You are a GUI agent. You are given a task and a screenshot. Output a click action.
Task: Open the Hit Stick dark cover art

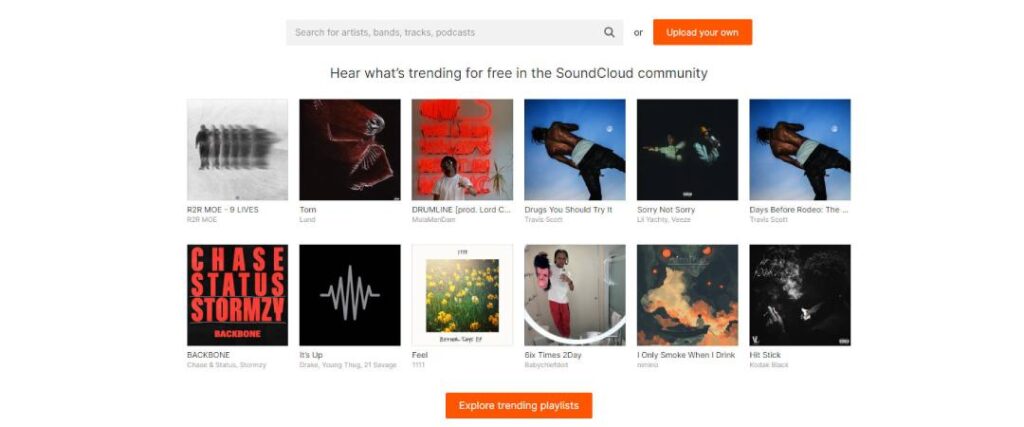[800, 295]
